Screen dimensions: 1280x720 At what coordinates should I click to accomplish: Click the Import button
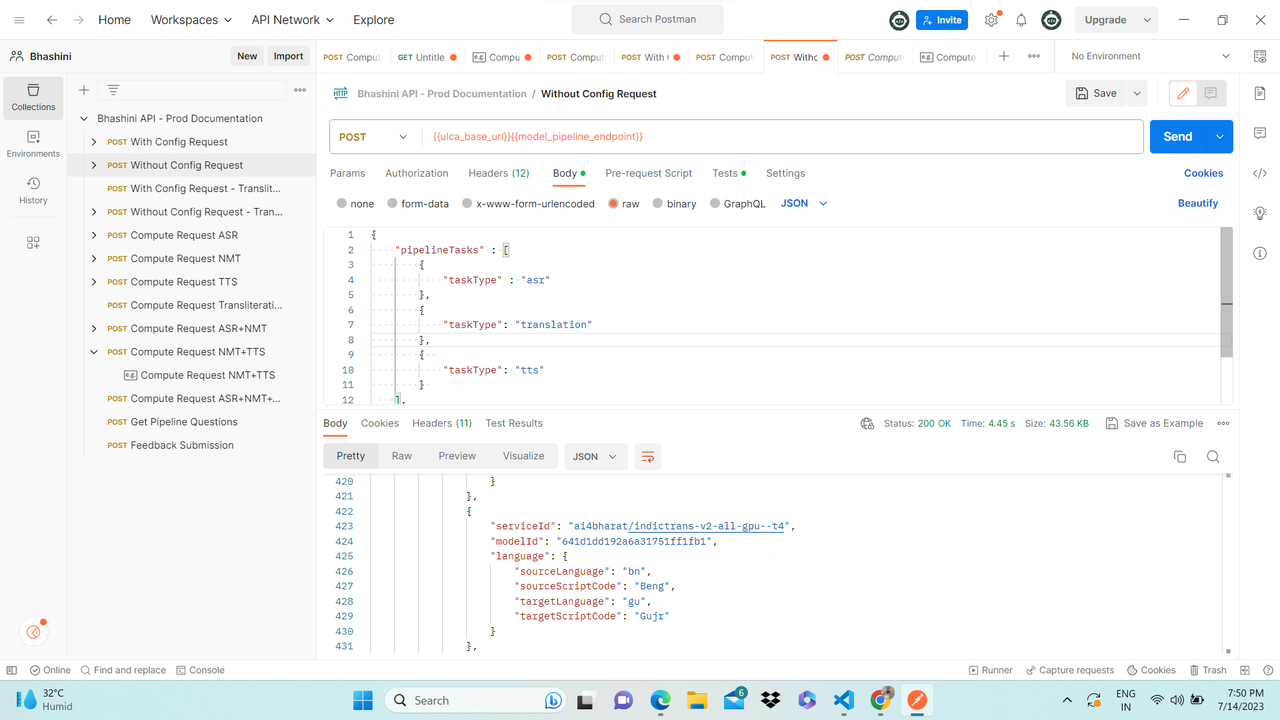288,56
